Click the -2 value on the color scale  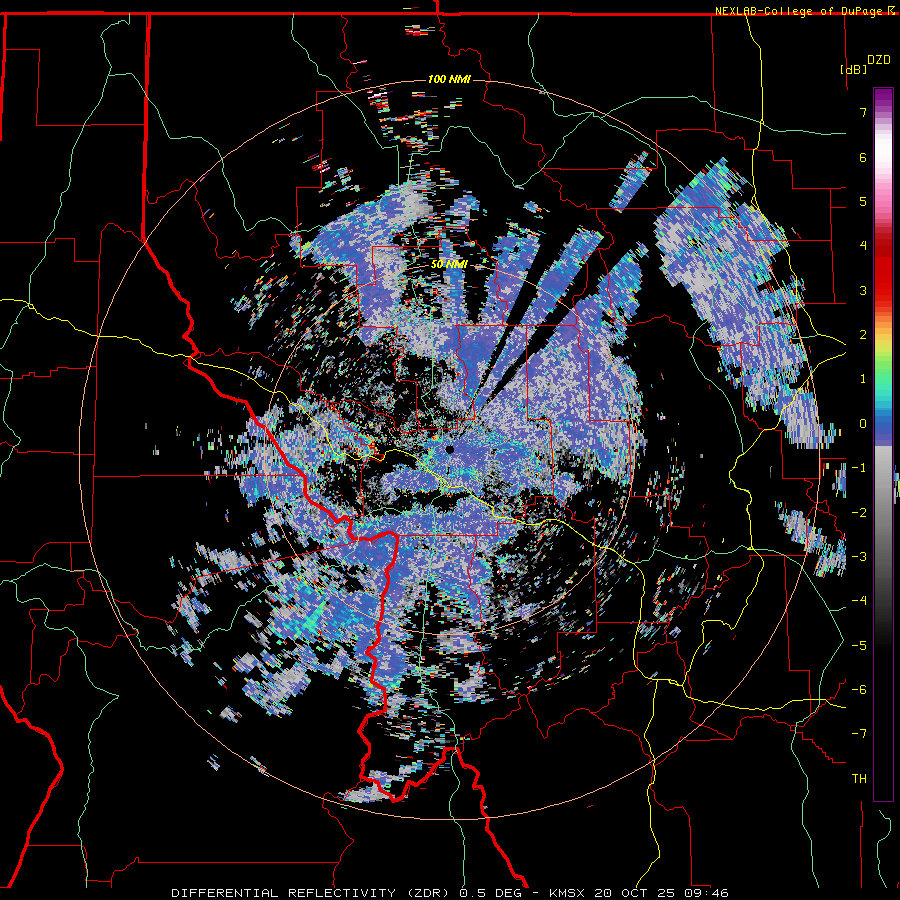pos(859,513)
